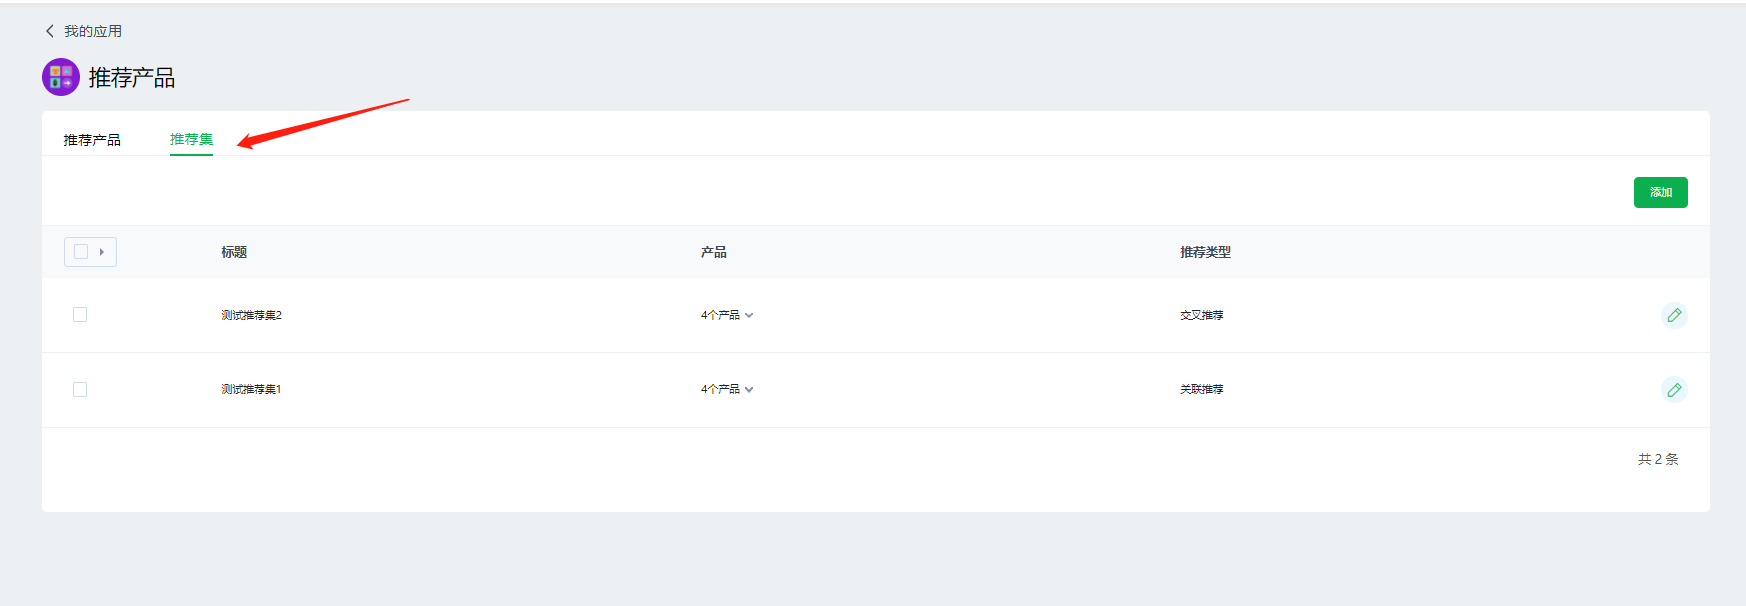Edit the 测试推荐集1 row
The height and width of the screenshot is (606, 1746).
(1674, 390)
